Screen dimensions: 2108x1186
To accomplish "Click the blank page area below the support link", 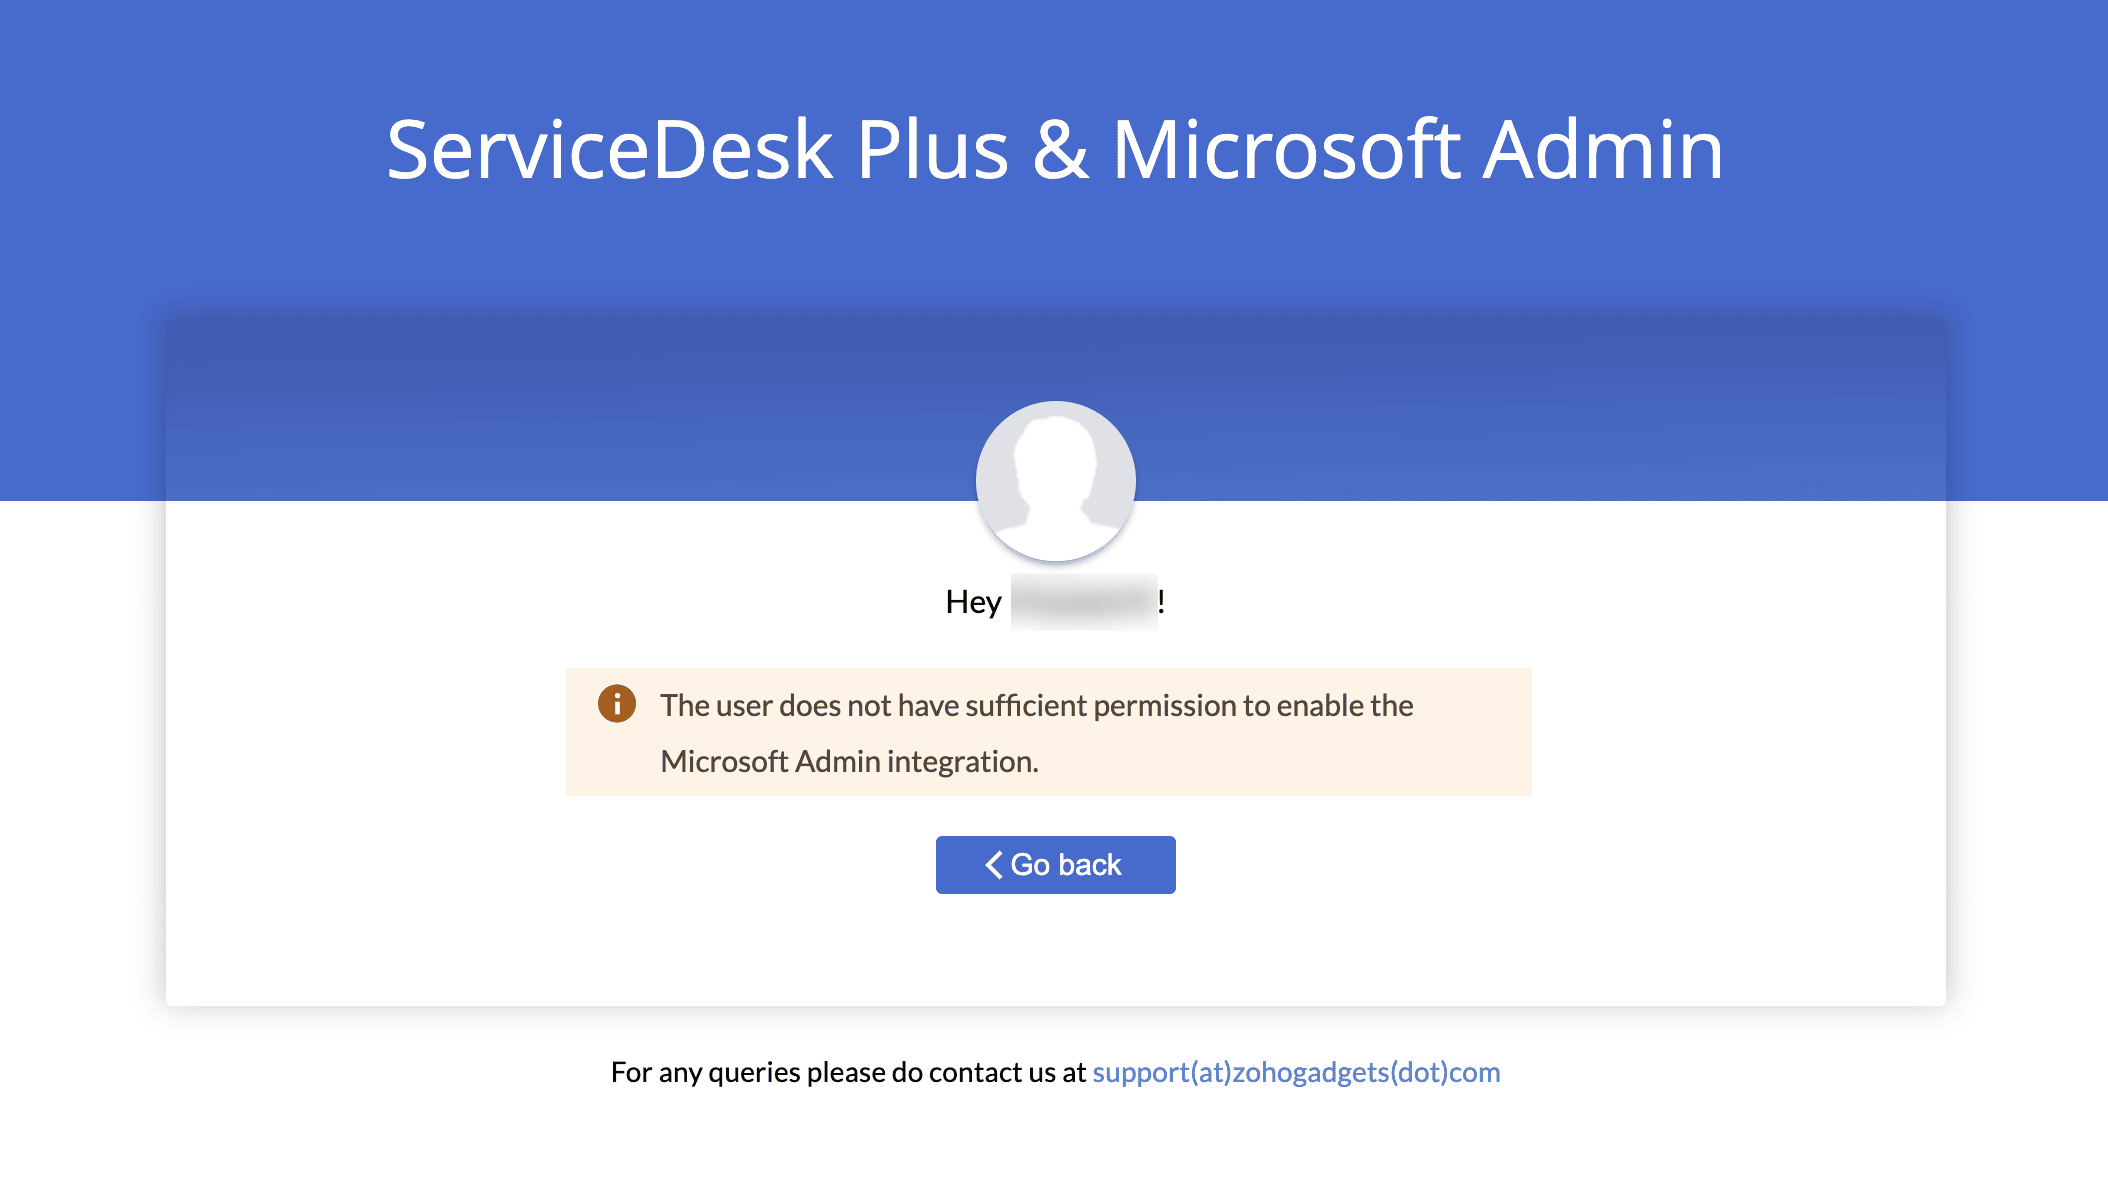I will click(x=1054, y=1140).
